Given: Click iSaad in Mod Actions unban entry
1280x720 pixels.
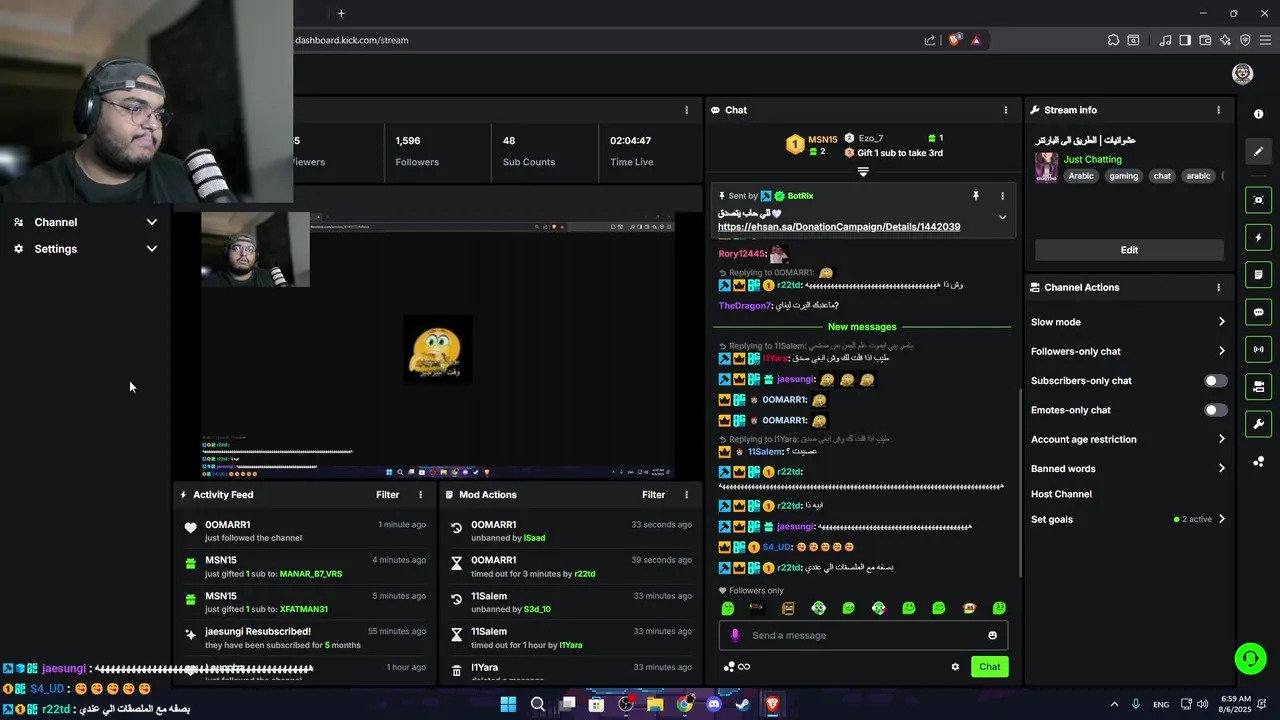Looking at the screenshot, I should [x=534, y=538].
